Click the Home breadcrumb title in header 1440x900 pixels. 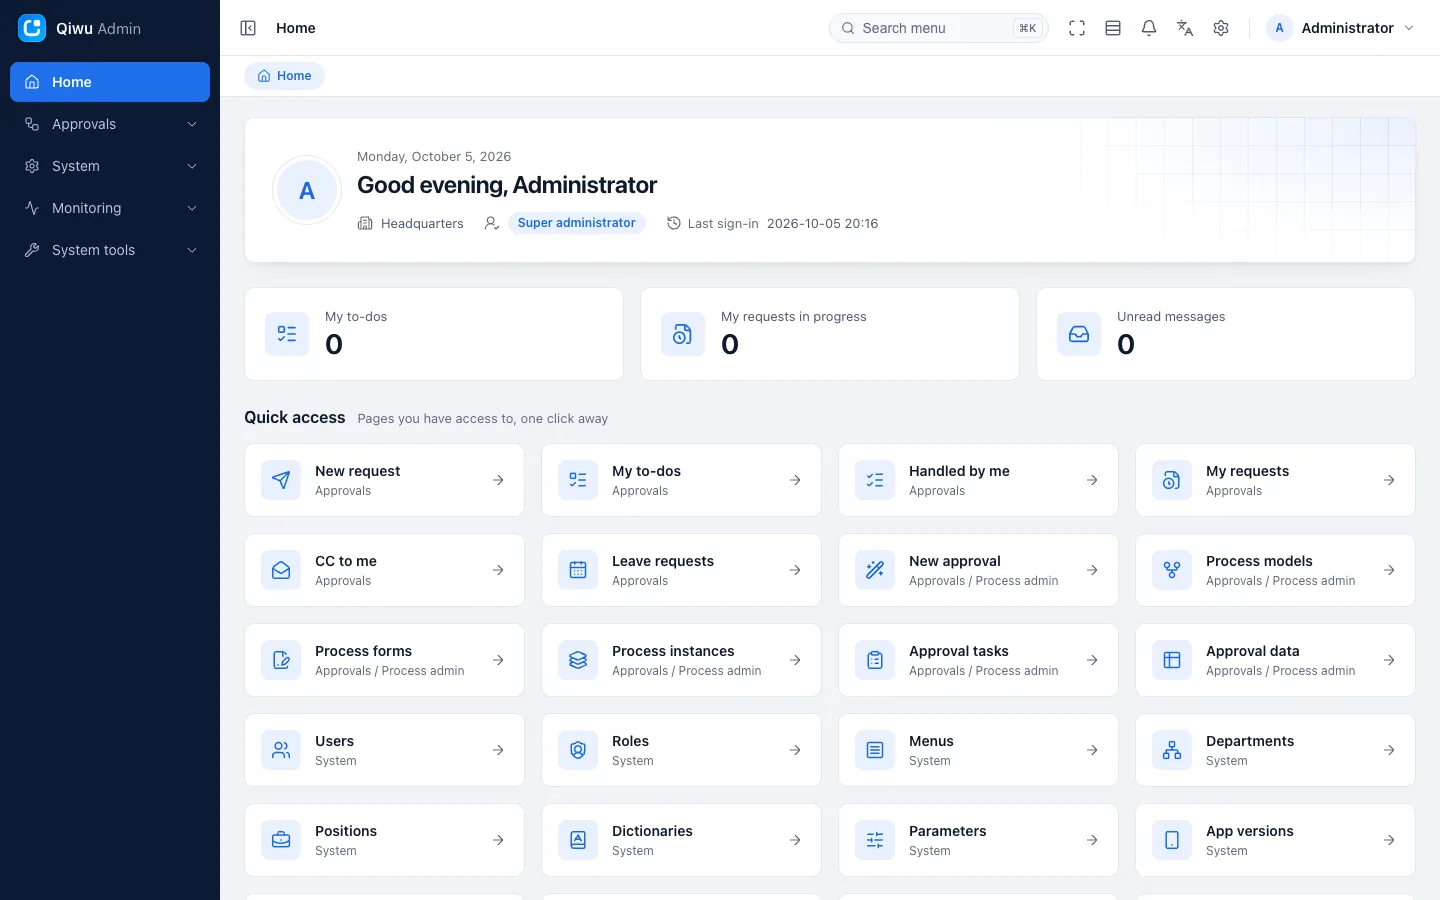pyautogui.click(x=296, y=28)
